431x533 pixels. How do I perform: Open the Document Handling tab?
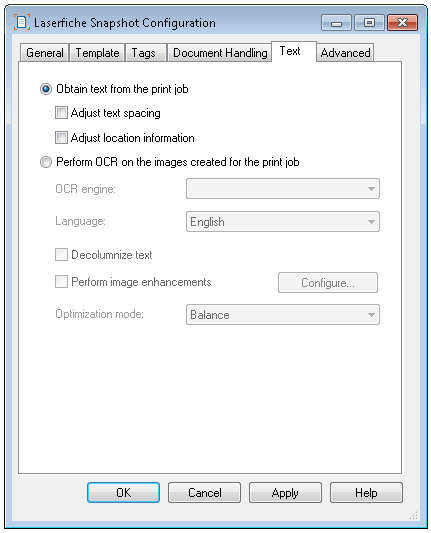220,53
